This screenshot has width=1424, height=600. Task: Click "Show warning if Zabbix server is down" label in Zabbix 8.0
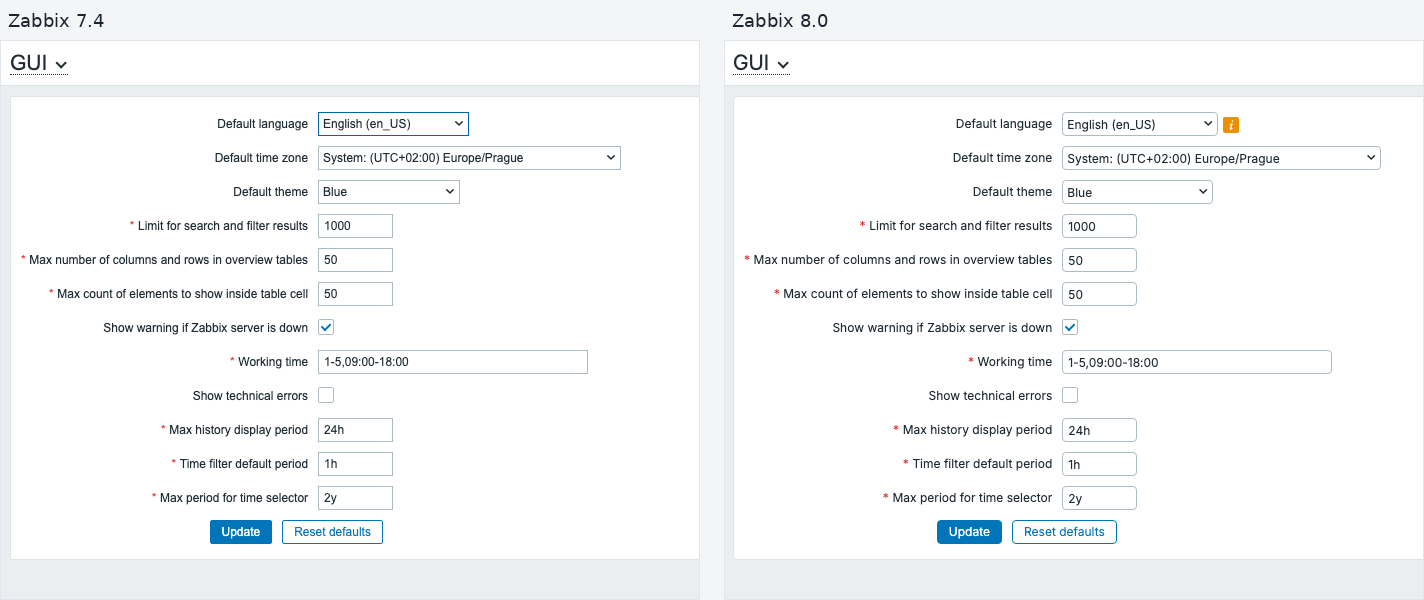[x=943, y=328]
